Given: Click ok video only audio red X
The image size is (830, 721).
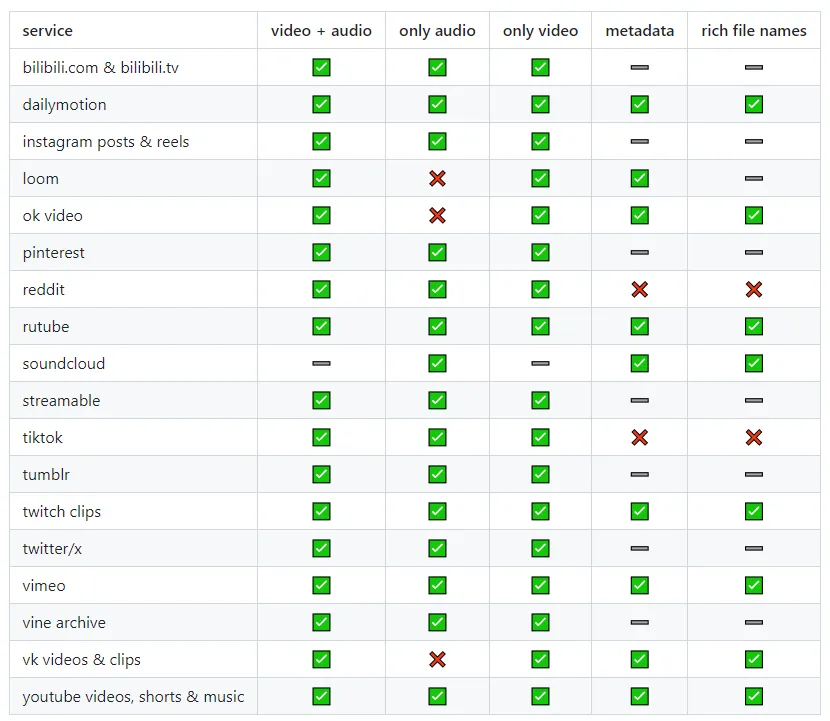Looking at the screenshot, I should pos(437,216).
